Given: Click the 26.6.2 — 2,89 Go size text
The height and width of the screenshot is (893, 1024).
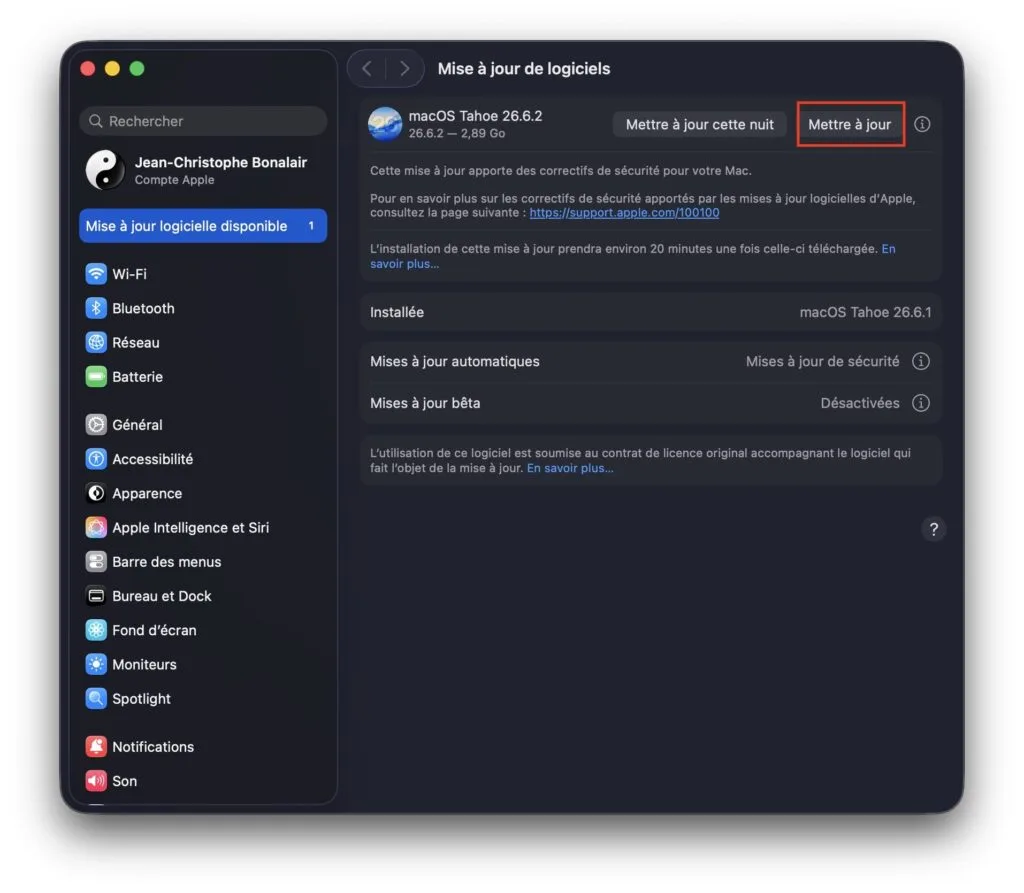Looking at the screenshot, I should [x=456, y=133].
